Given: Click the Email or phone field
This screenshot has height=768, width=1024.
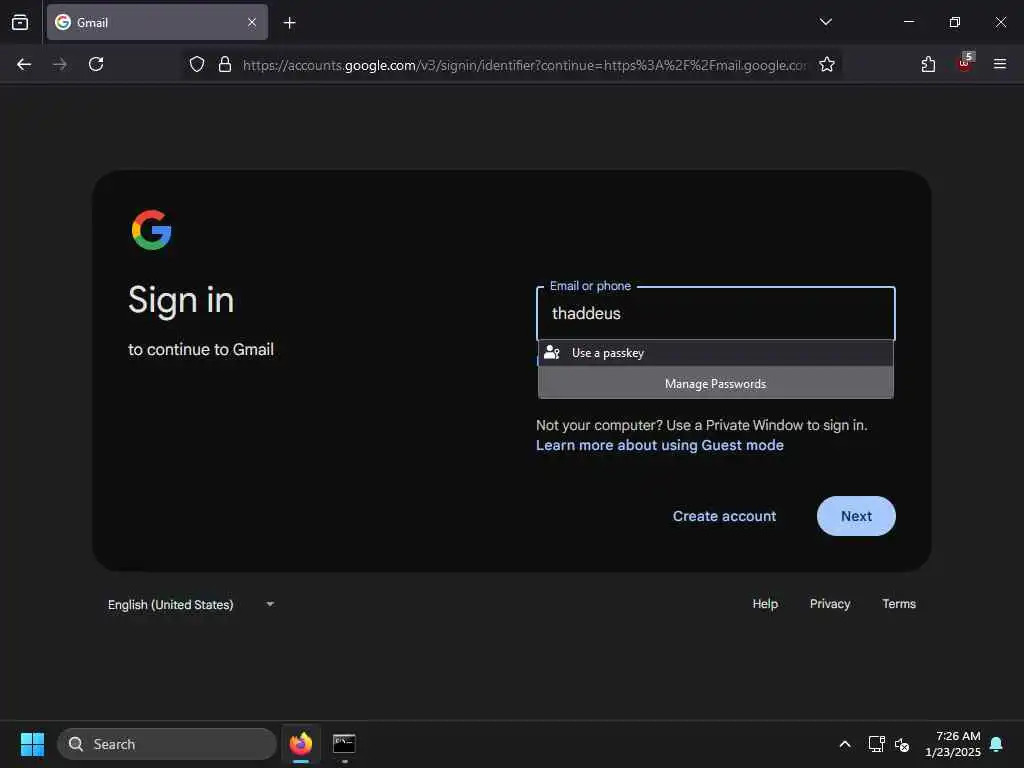Looking at the screenshot, I should [715, 313].
